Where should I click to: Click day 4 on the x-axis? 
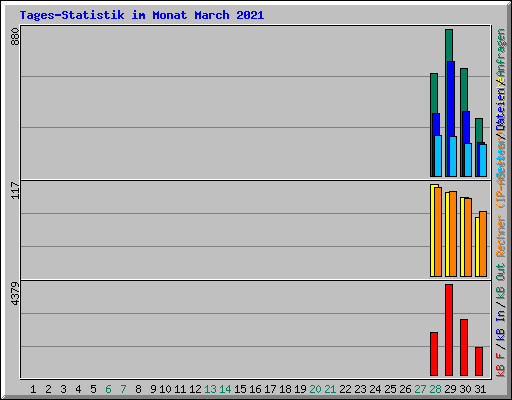click(x=78, y=389)
